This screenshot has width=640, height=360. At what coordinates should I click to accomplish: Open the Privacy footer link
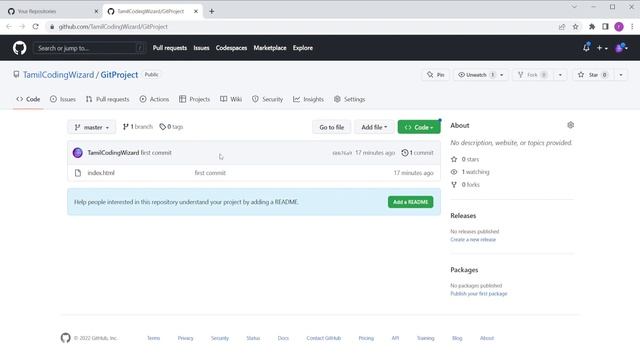pos(185,338)
